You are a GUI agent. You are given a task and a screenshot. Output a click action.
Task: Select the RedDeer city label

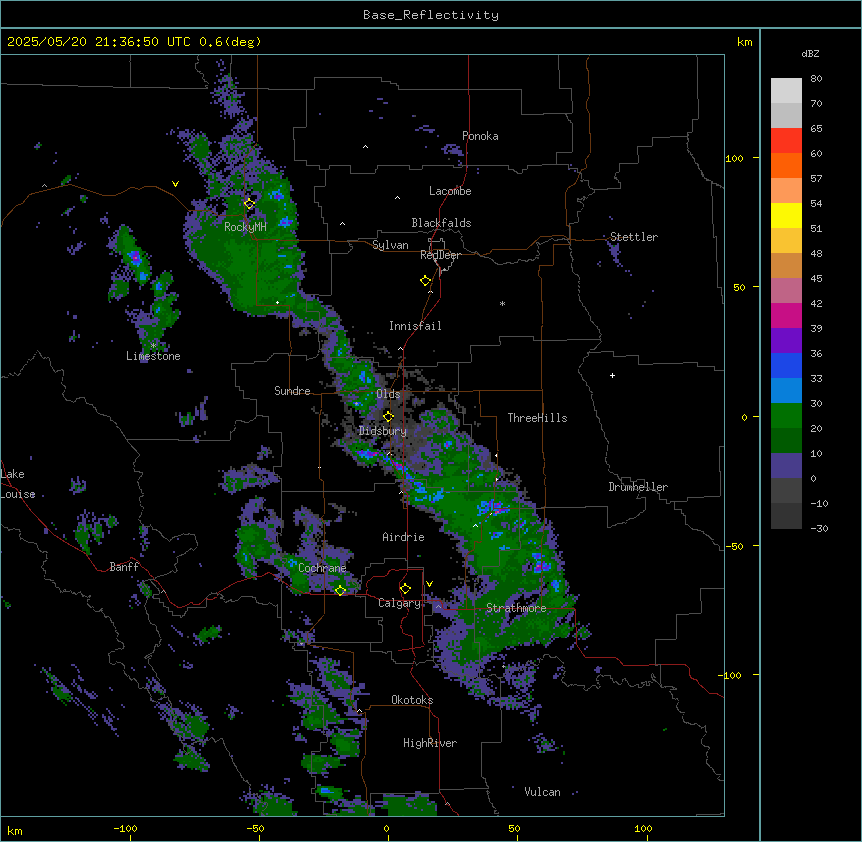pos(440,255)
